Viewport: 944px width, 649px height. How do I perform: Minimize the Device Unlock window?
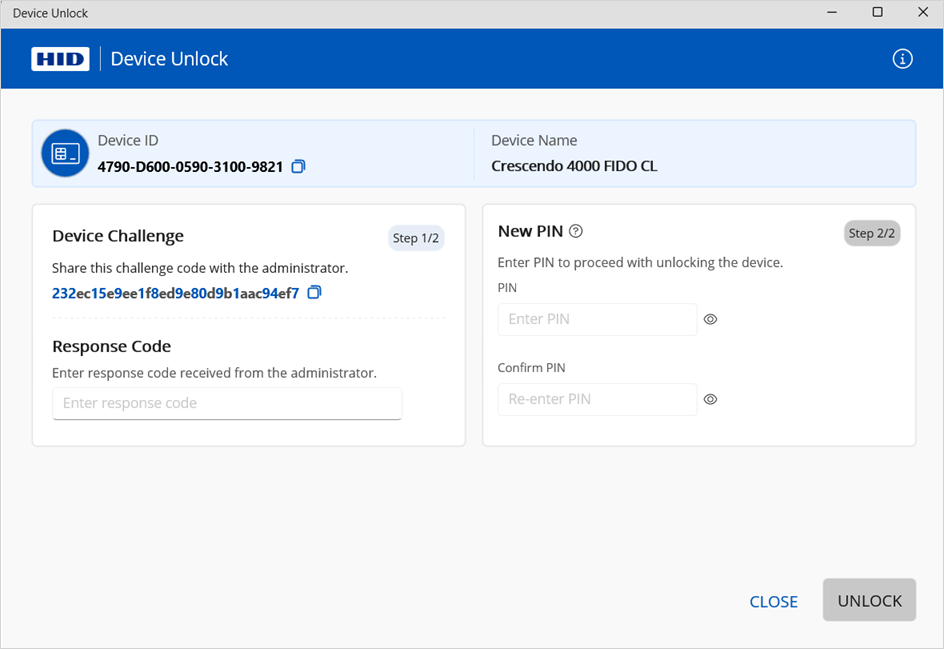pos(831,13)
